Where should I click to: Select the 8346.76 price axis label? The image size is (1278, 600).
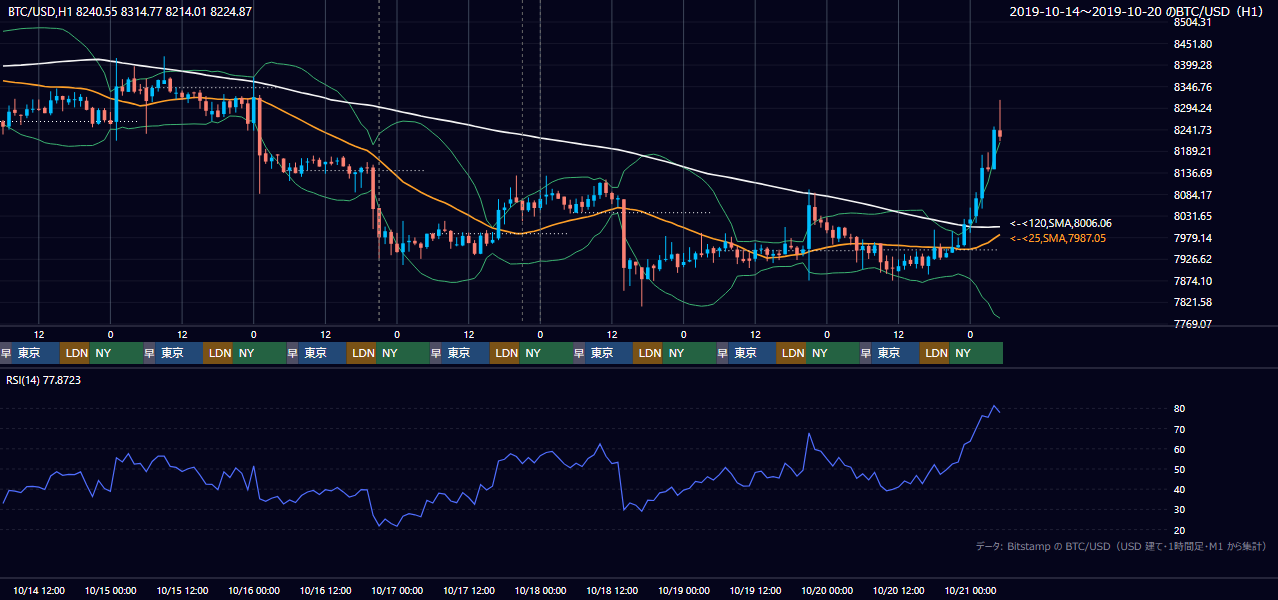1193,87
